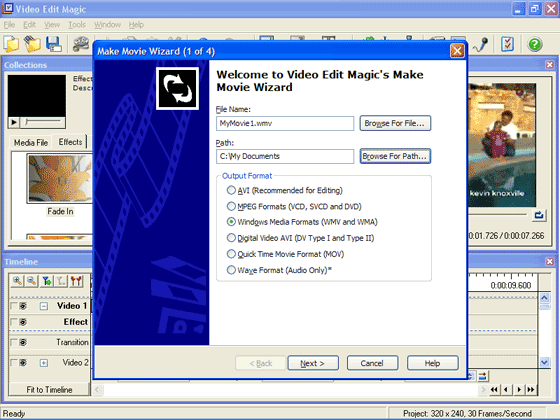Open the Edit menu
Viewport: 560px width, 420px height.
(x=29, y=25)
